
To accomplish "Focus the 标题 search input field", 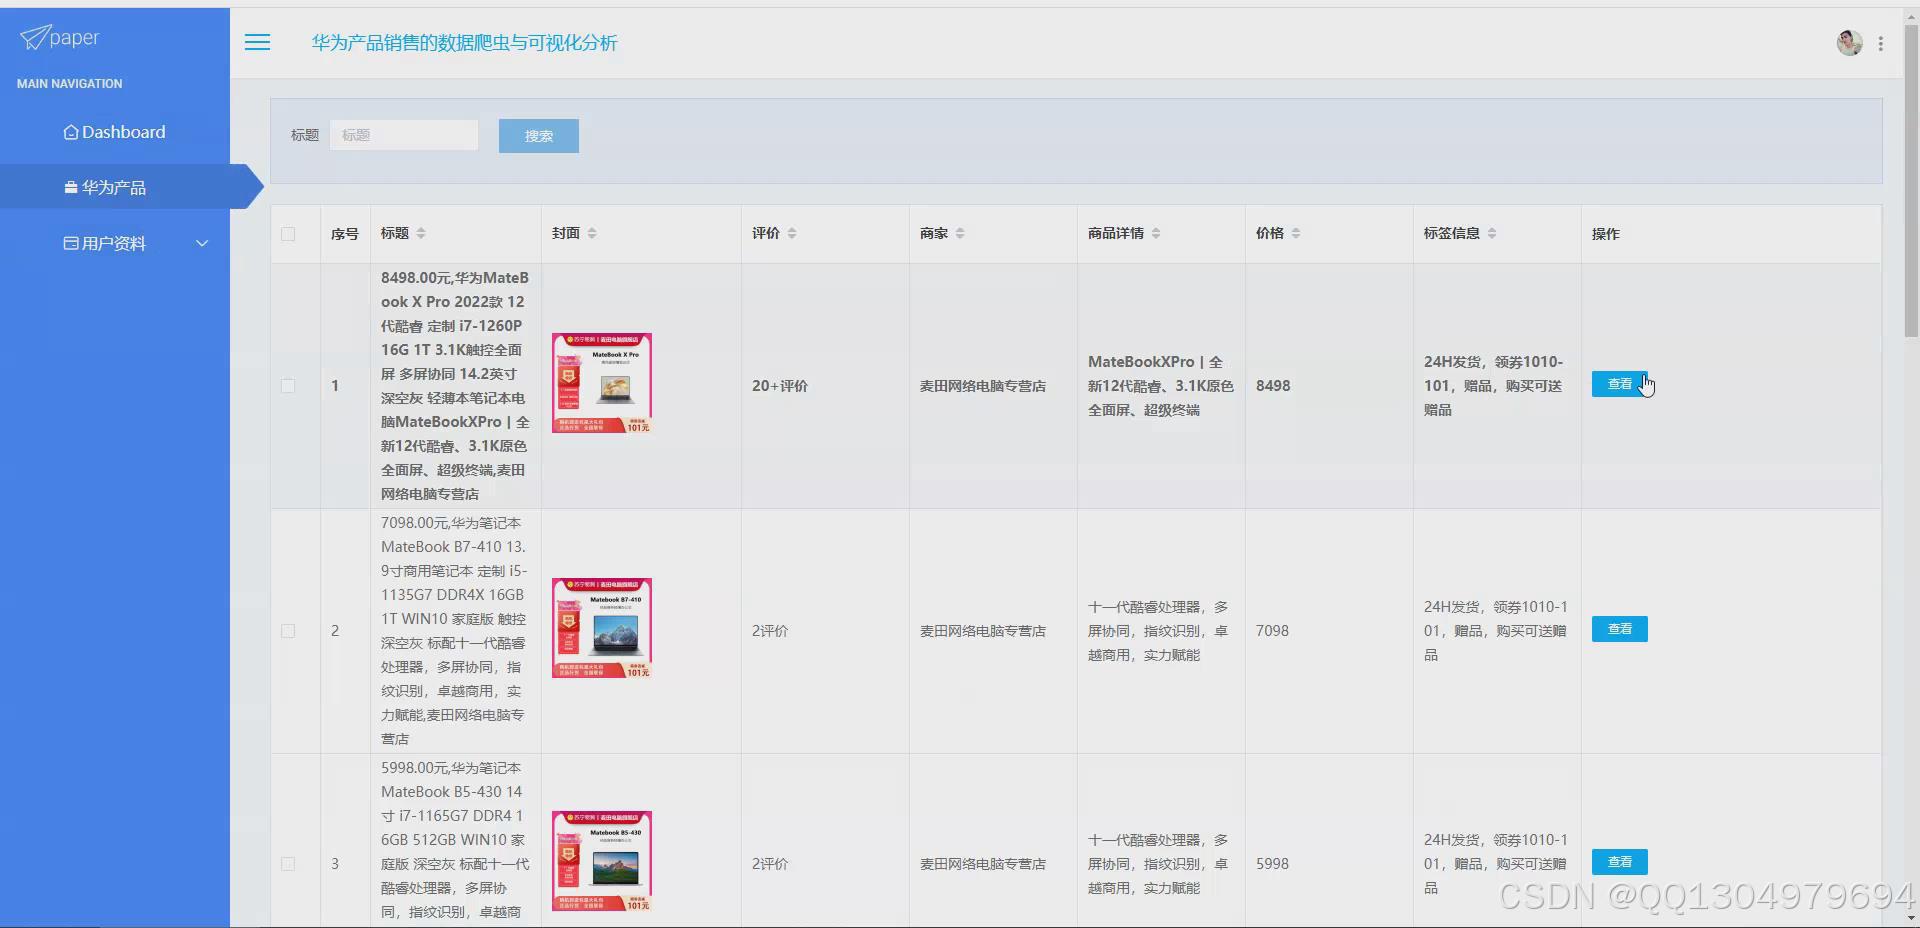I will (x=404, y=135).
